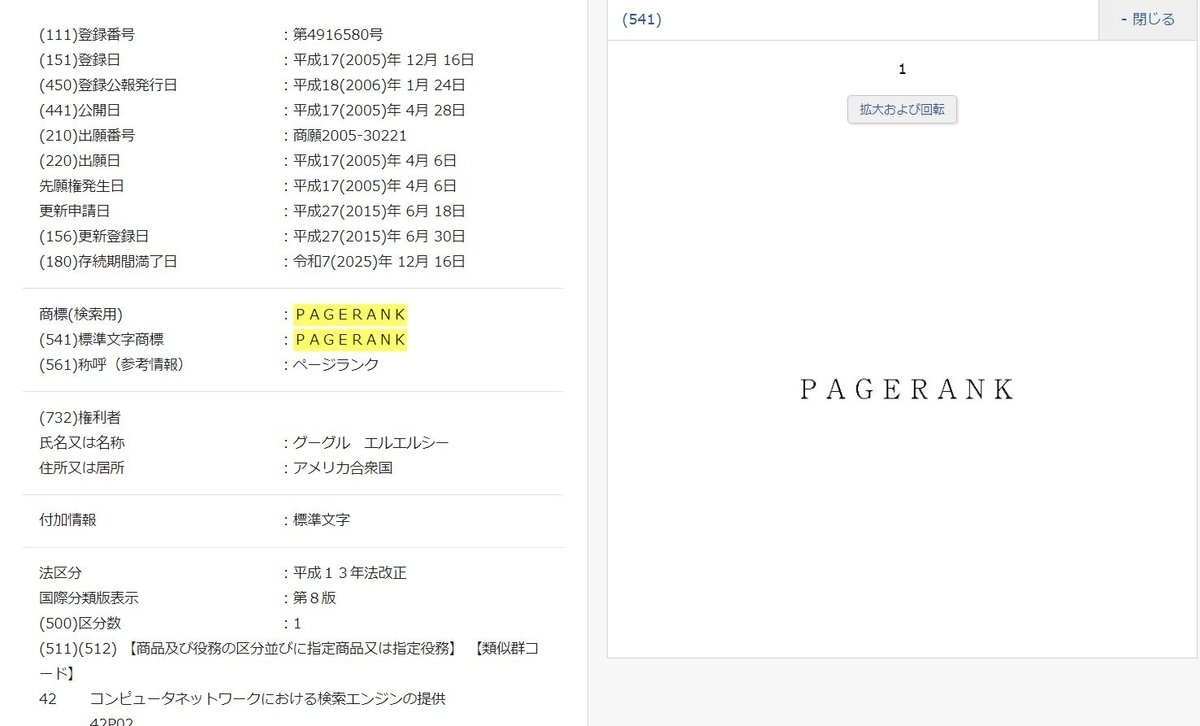The width and height of the screenshot is (1200, 726).
Task: Select renewal application date 平成27(2015)年 6月 18日
Action: tap(379, 211)
